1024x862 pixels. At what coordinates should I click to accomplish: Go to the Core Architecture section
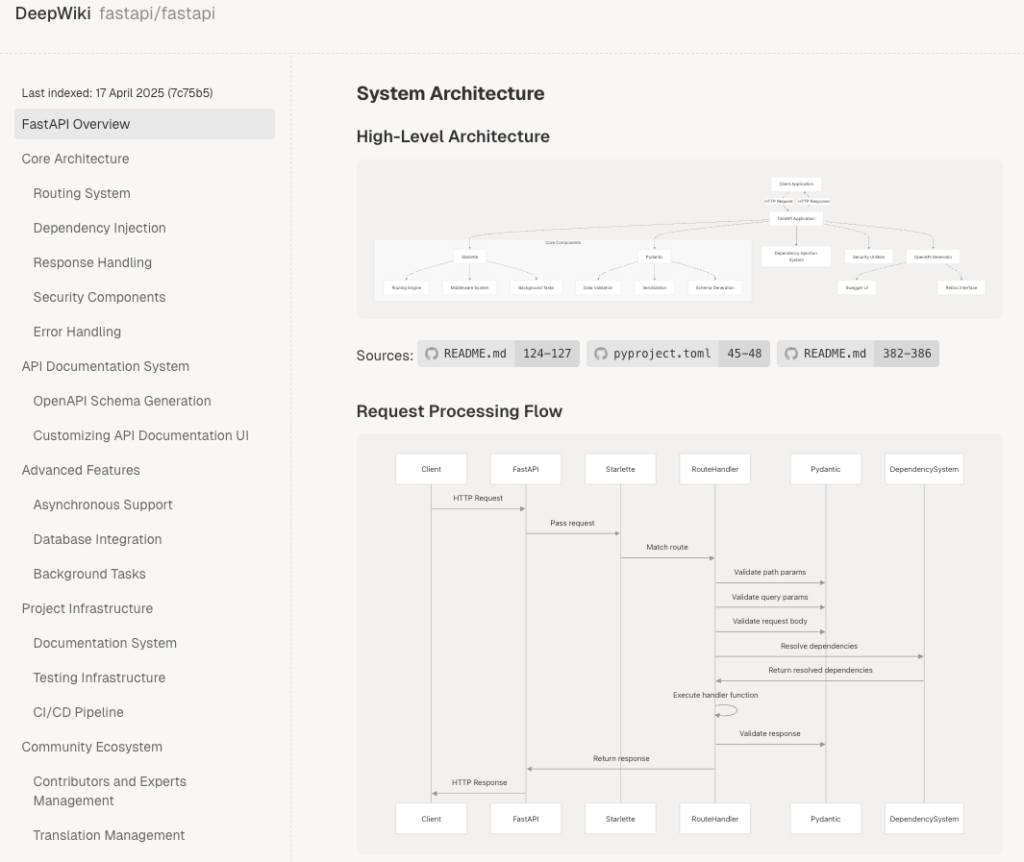pos(75,159)
